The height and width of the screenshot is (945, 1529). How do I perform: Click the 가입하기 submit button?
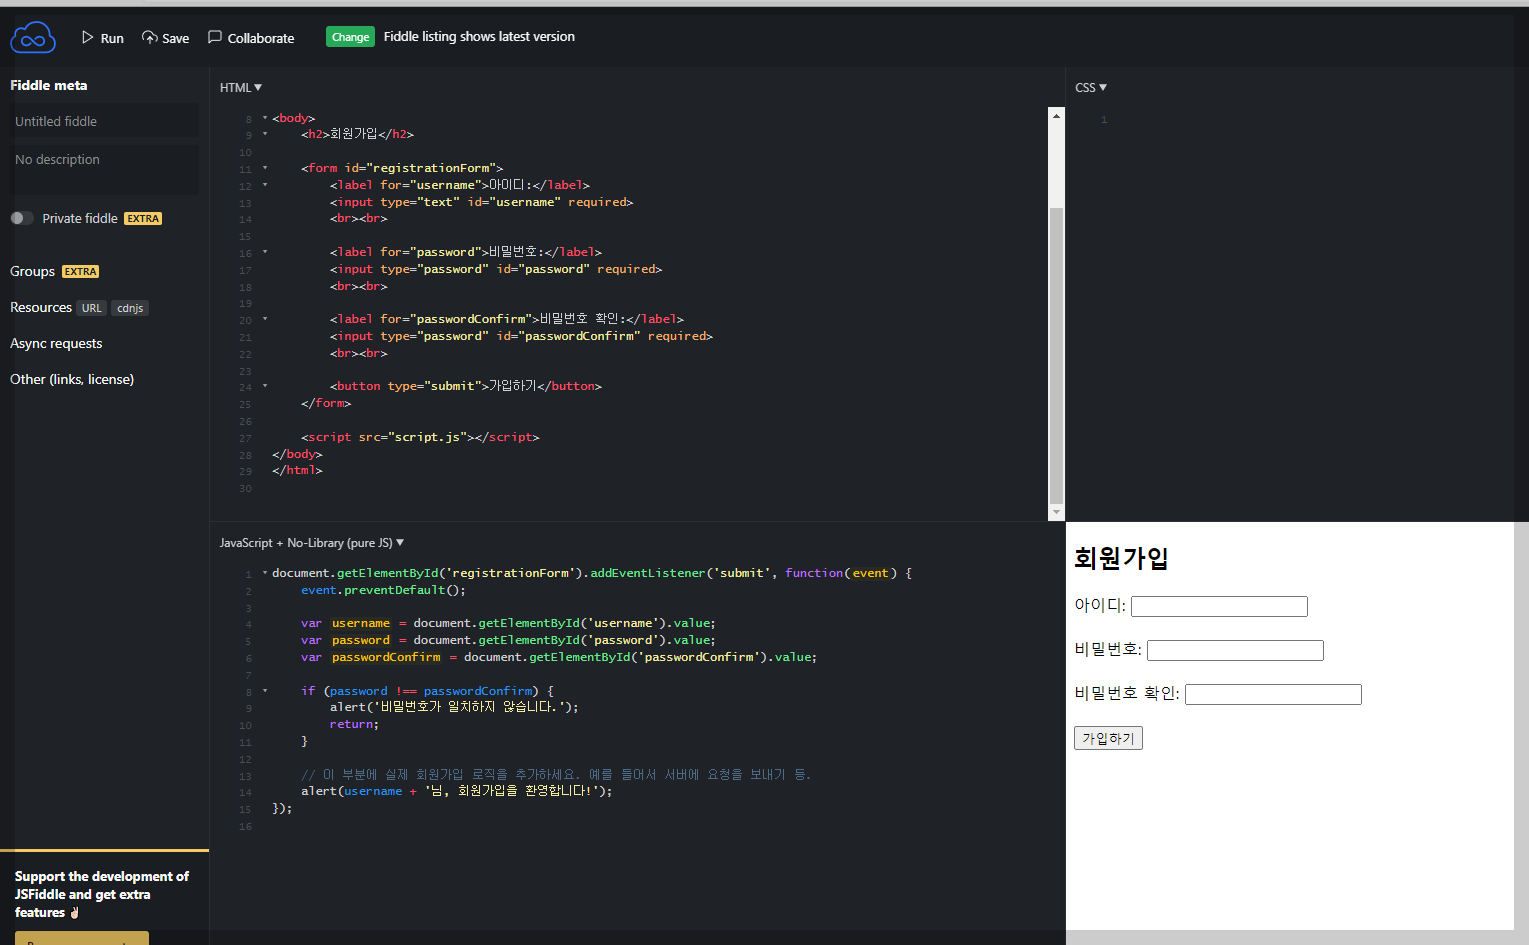(1108, 738)
